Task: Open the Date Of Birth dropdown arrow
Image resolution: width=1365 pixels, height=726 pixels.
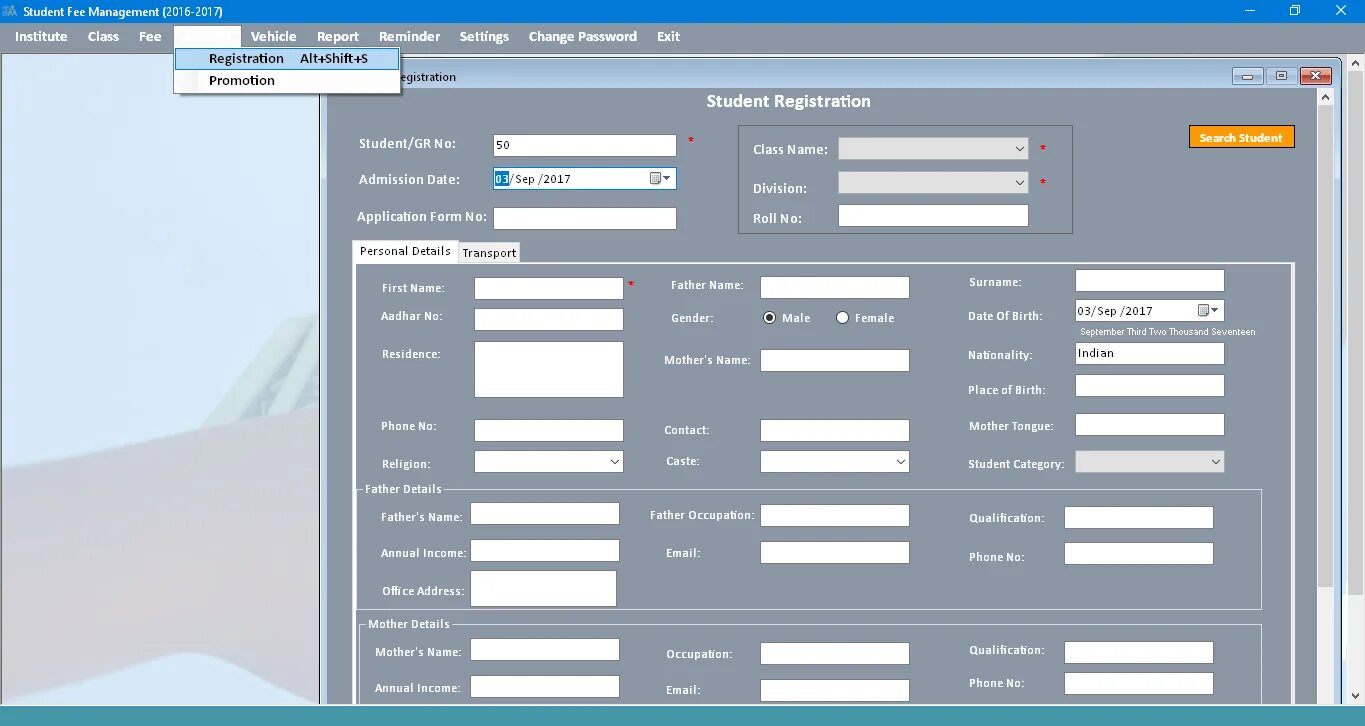Action: (1216, 310)
